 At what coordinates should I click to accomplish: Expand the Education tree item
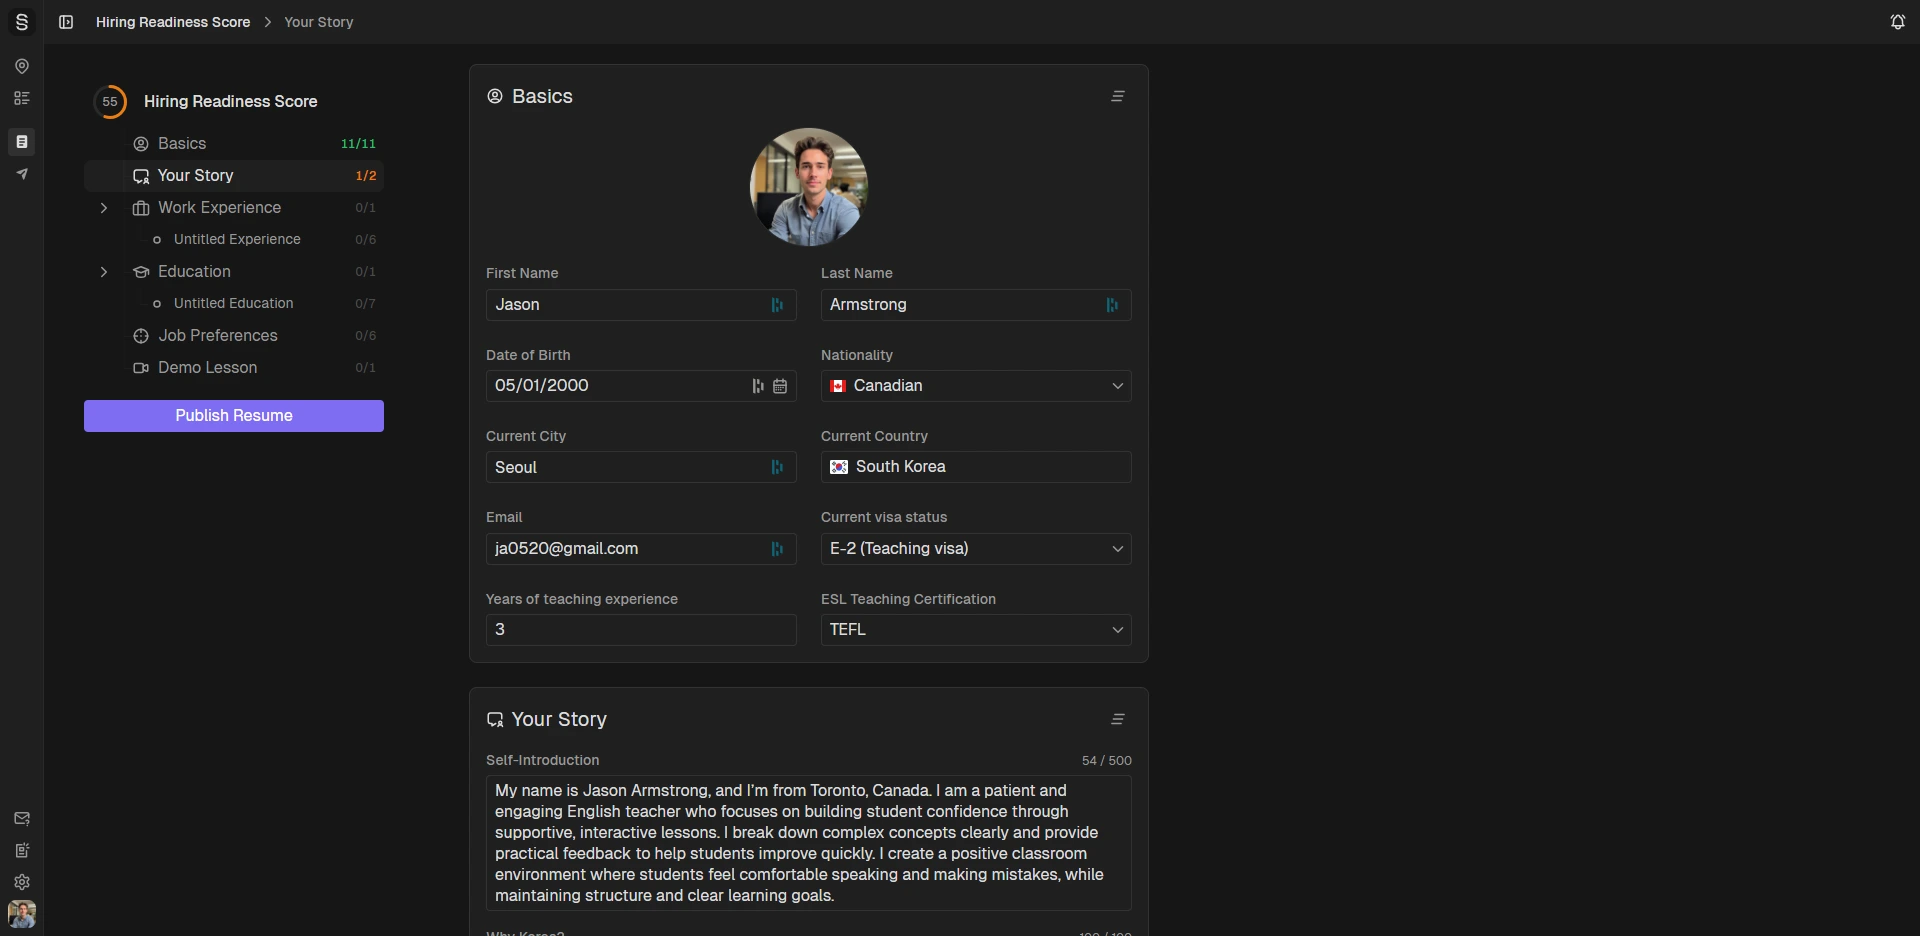[104, 272]
